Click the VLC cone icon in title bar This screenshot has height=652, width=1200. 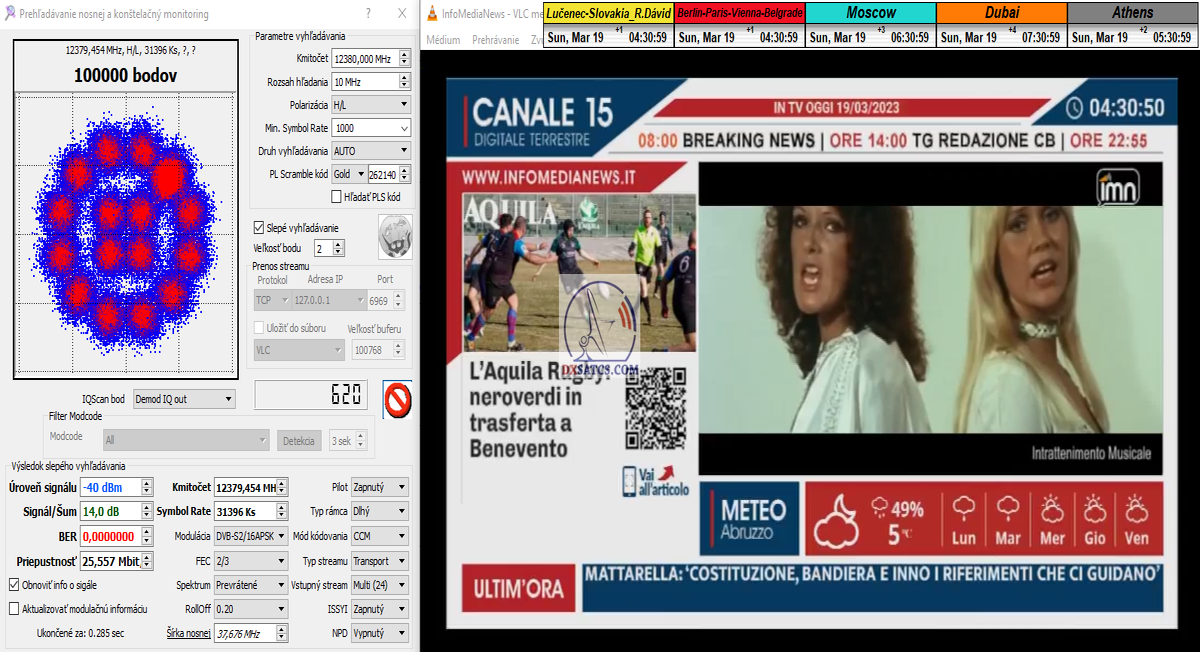[431, 14]
